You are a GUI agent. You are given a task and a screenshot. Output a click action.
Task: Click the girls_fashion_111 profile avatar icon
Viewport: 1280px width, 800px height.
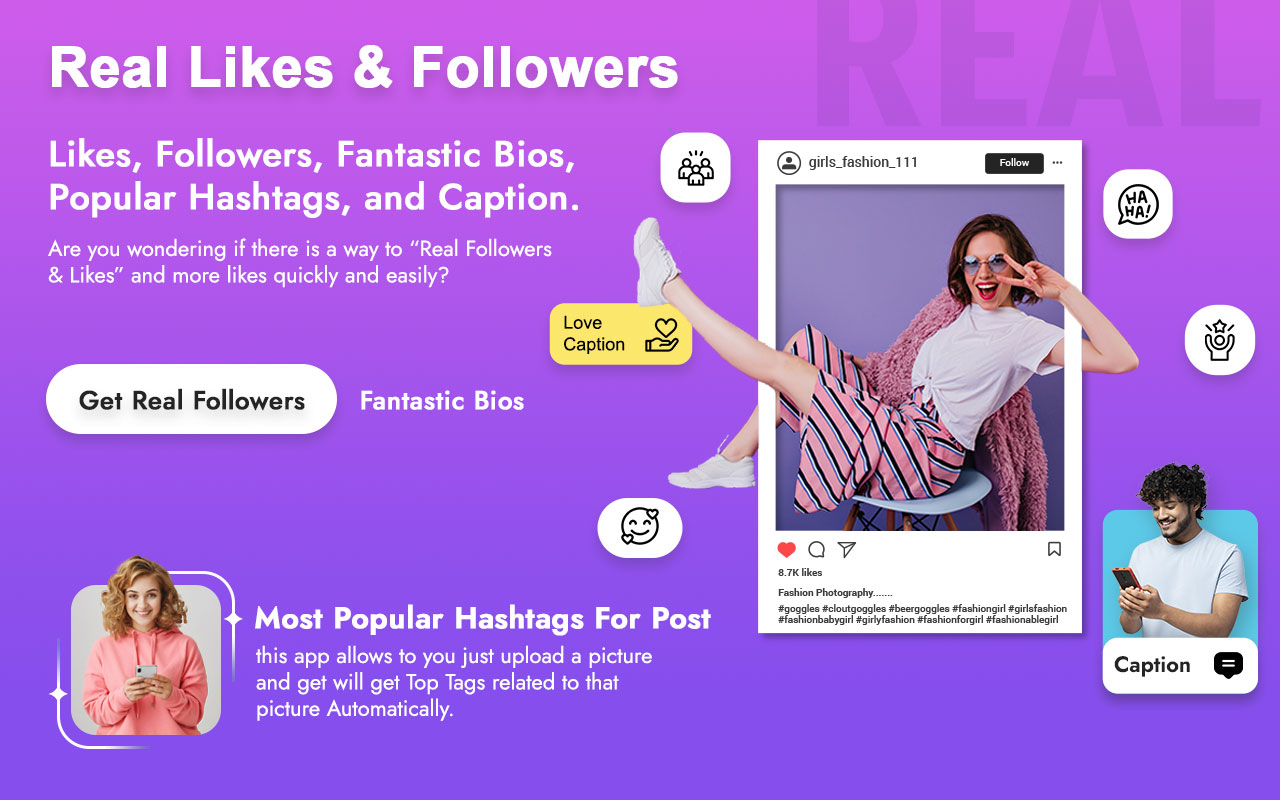[x=789, y=162]
